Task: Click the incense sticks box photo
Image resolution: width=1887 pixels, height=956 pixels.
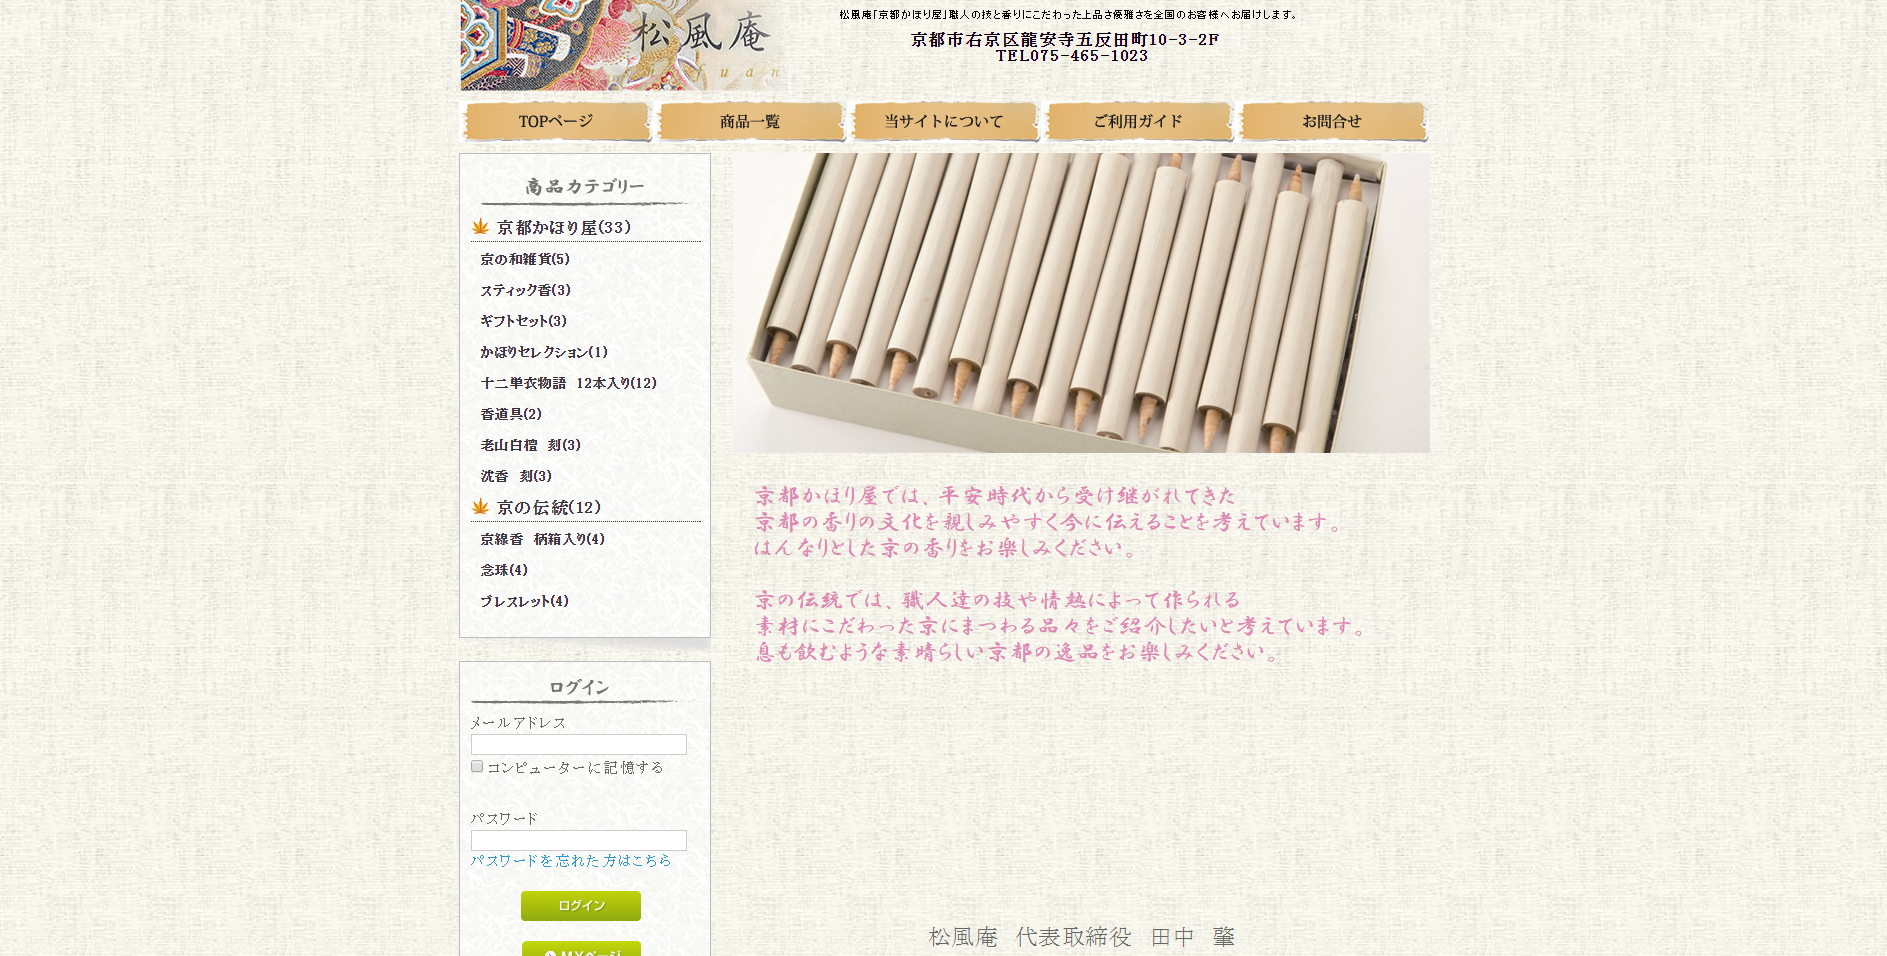Action: click(1081, 303)
